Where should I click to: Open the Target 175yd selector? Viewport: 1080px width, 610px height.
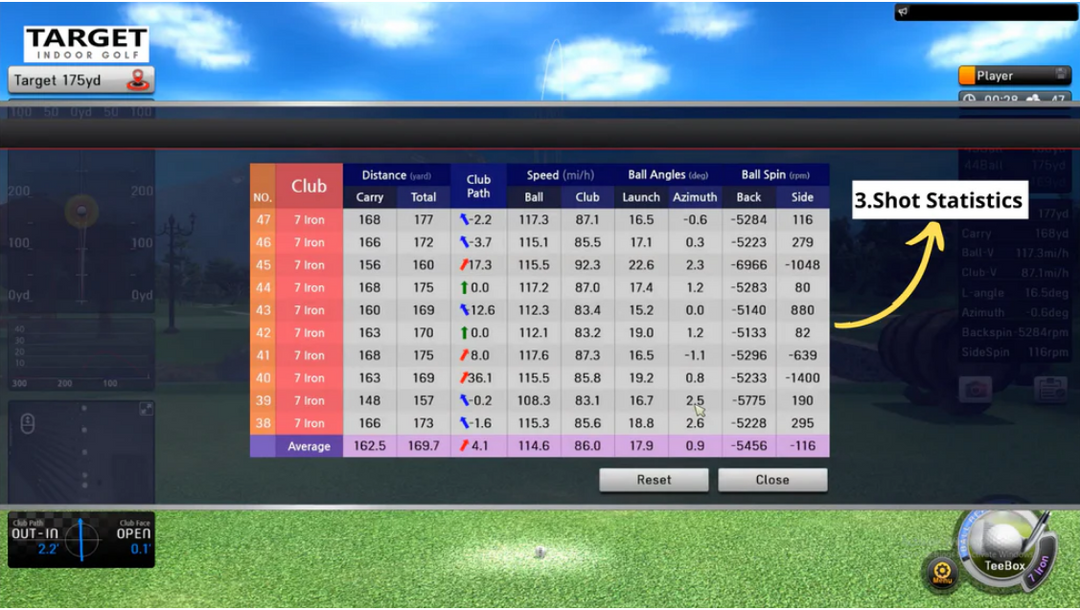click(80, 80)
